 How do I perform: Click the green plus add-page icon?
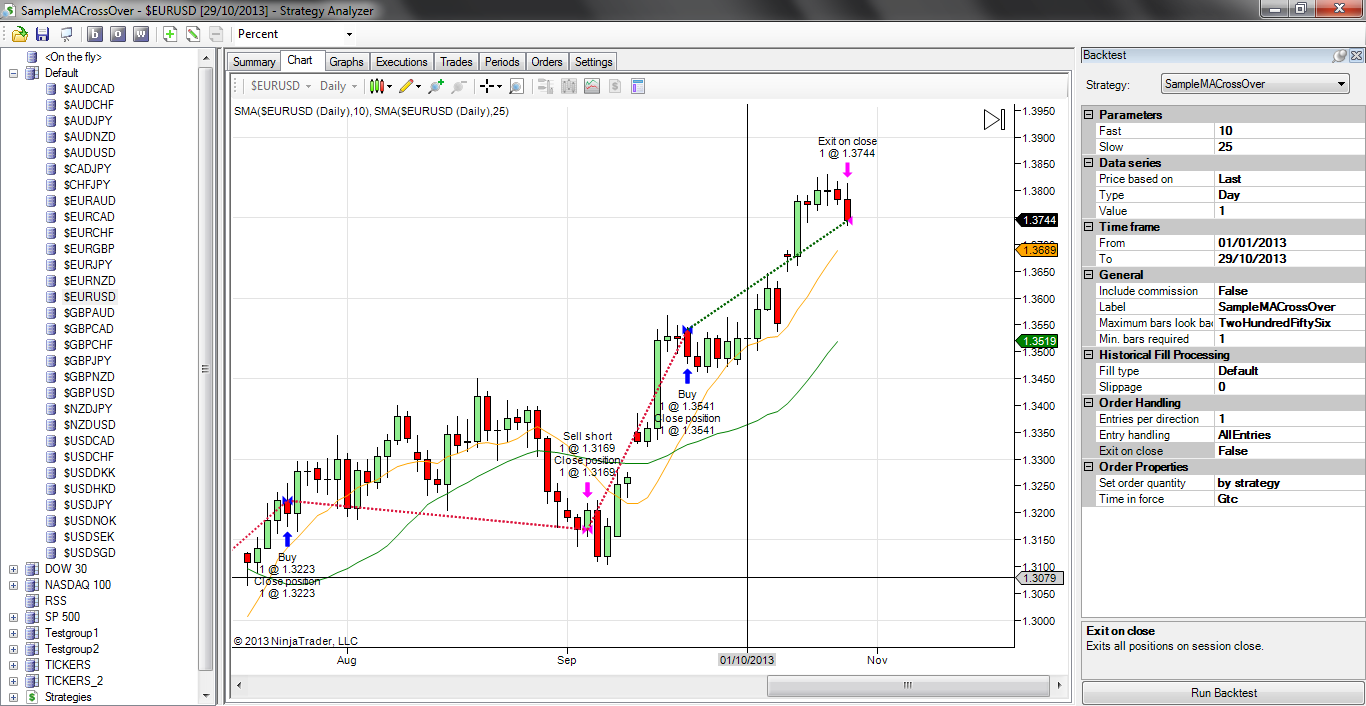[170, 34]
